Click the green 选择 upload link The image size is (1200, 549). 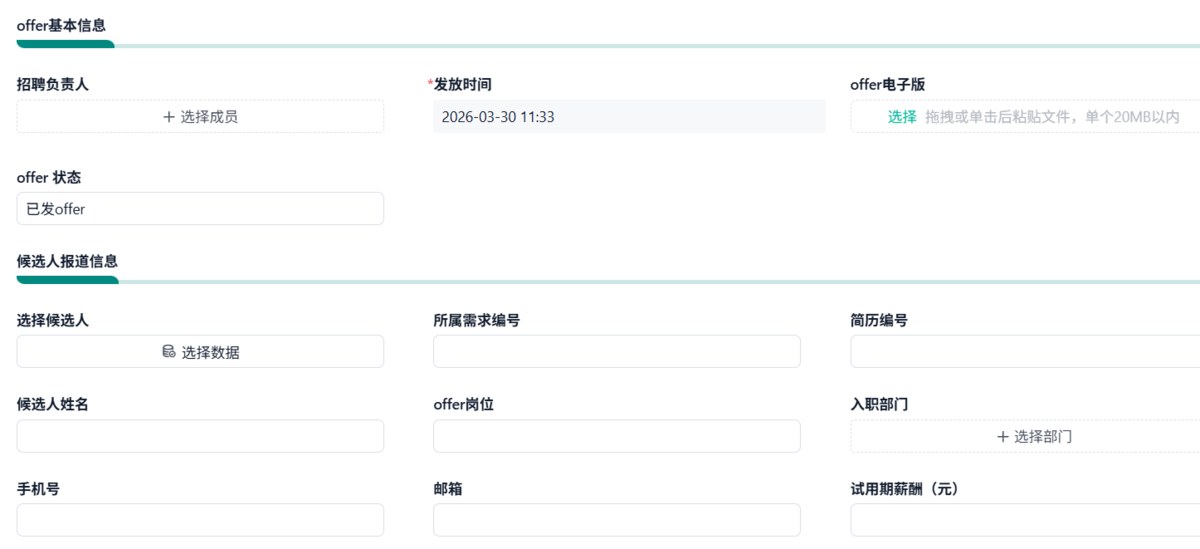click(x=902, y=117)
